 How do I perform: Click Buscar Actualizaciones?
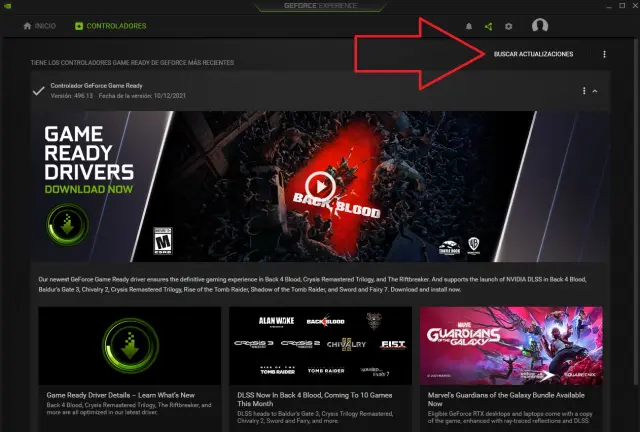(533, 54)
